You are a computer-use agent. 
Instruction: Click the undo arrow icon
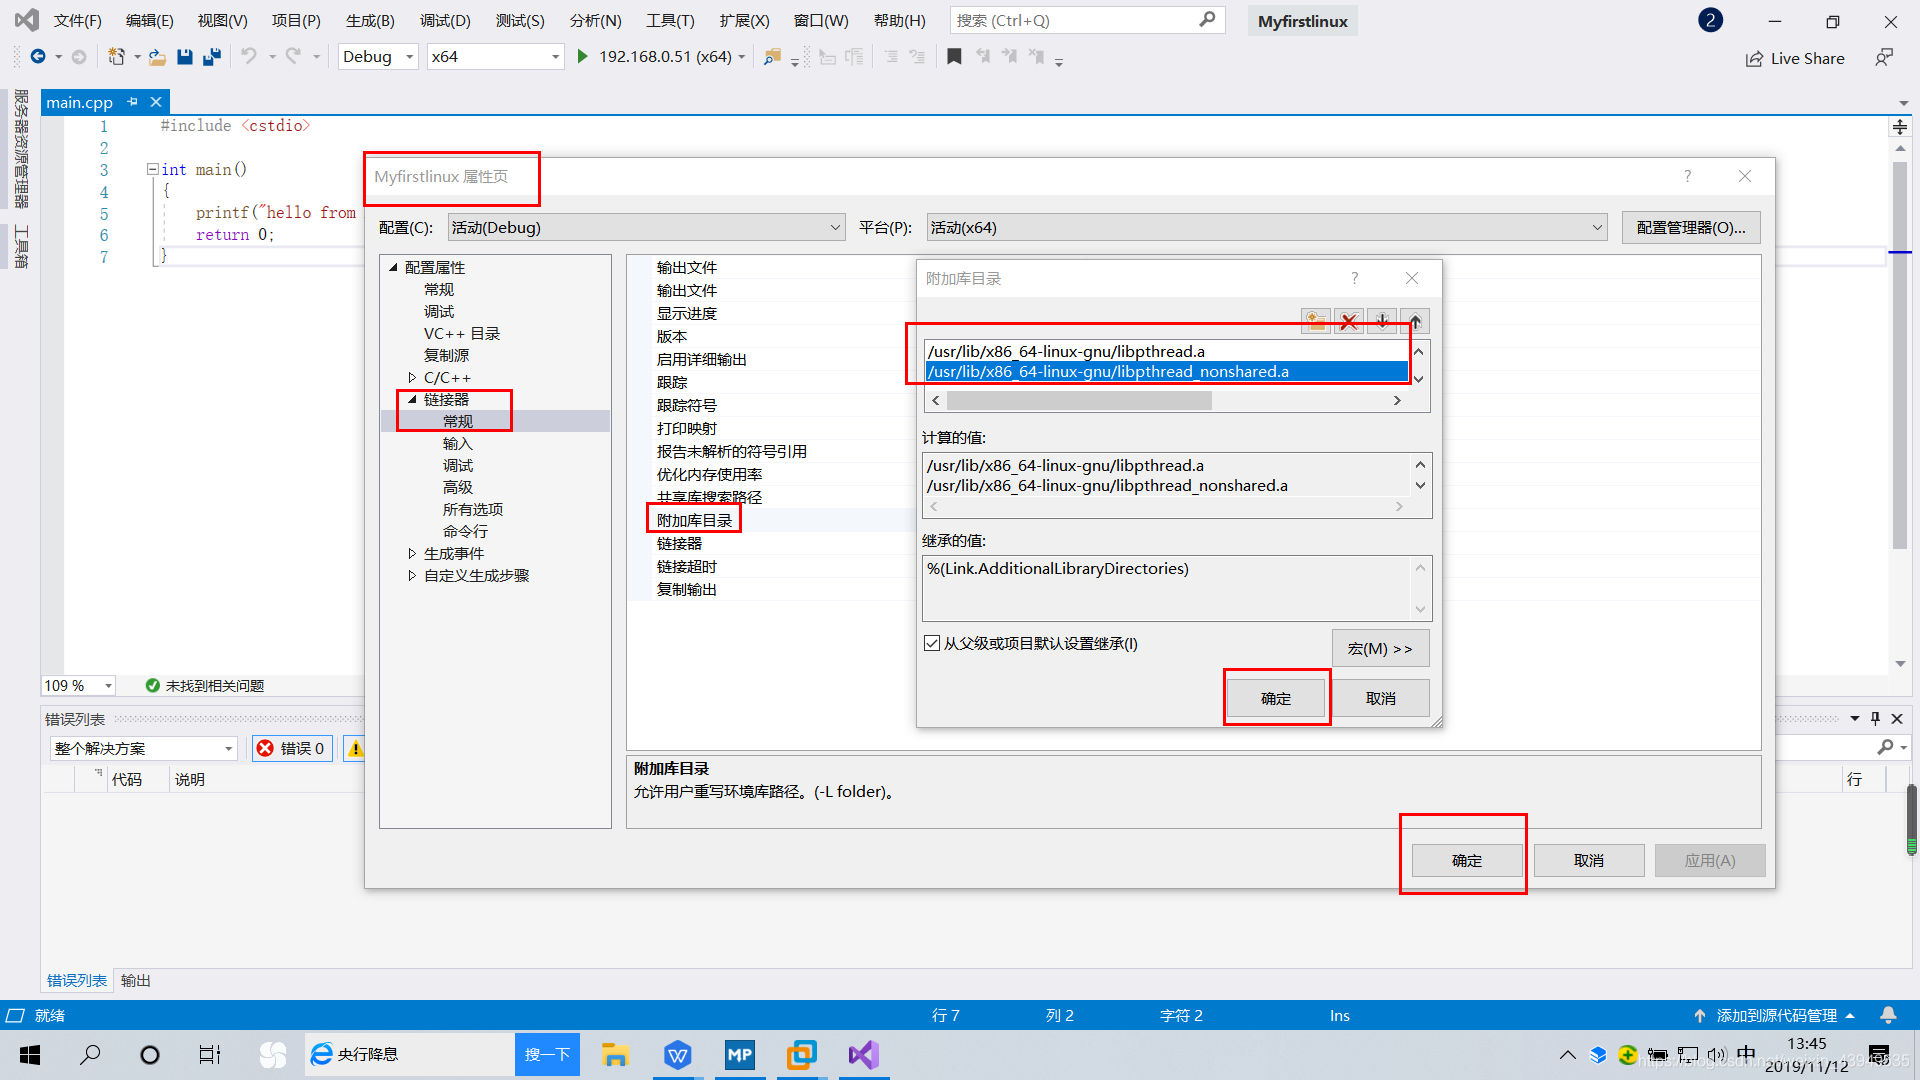click(x=249, y=57)
